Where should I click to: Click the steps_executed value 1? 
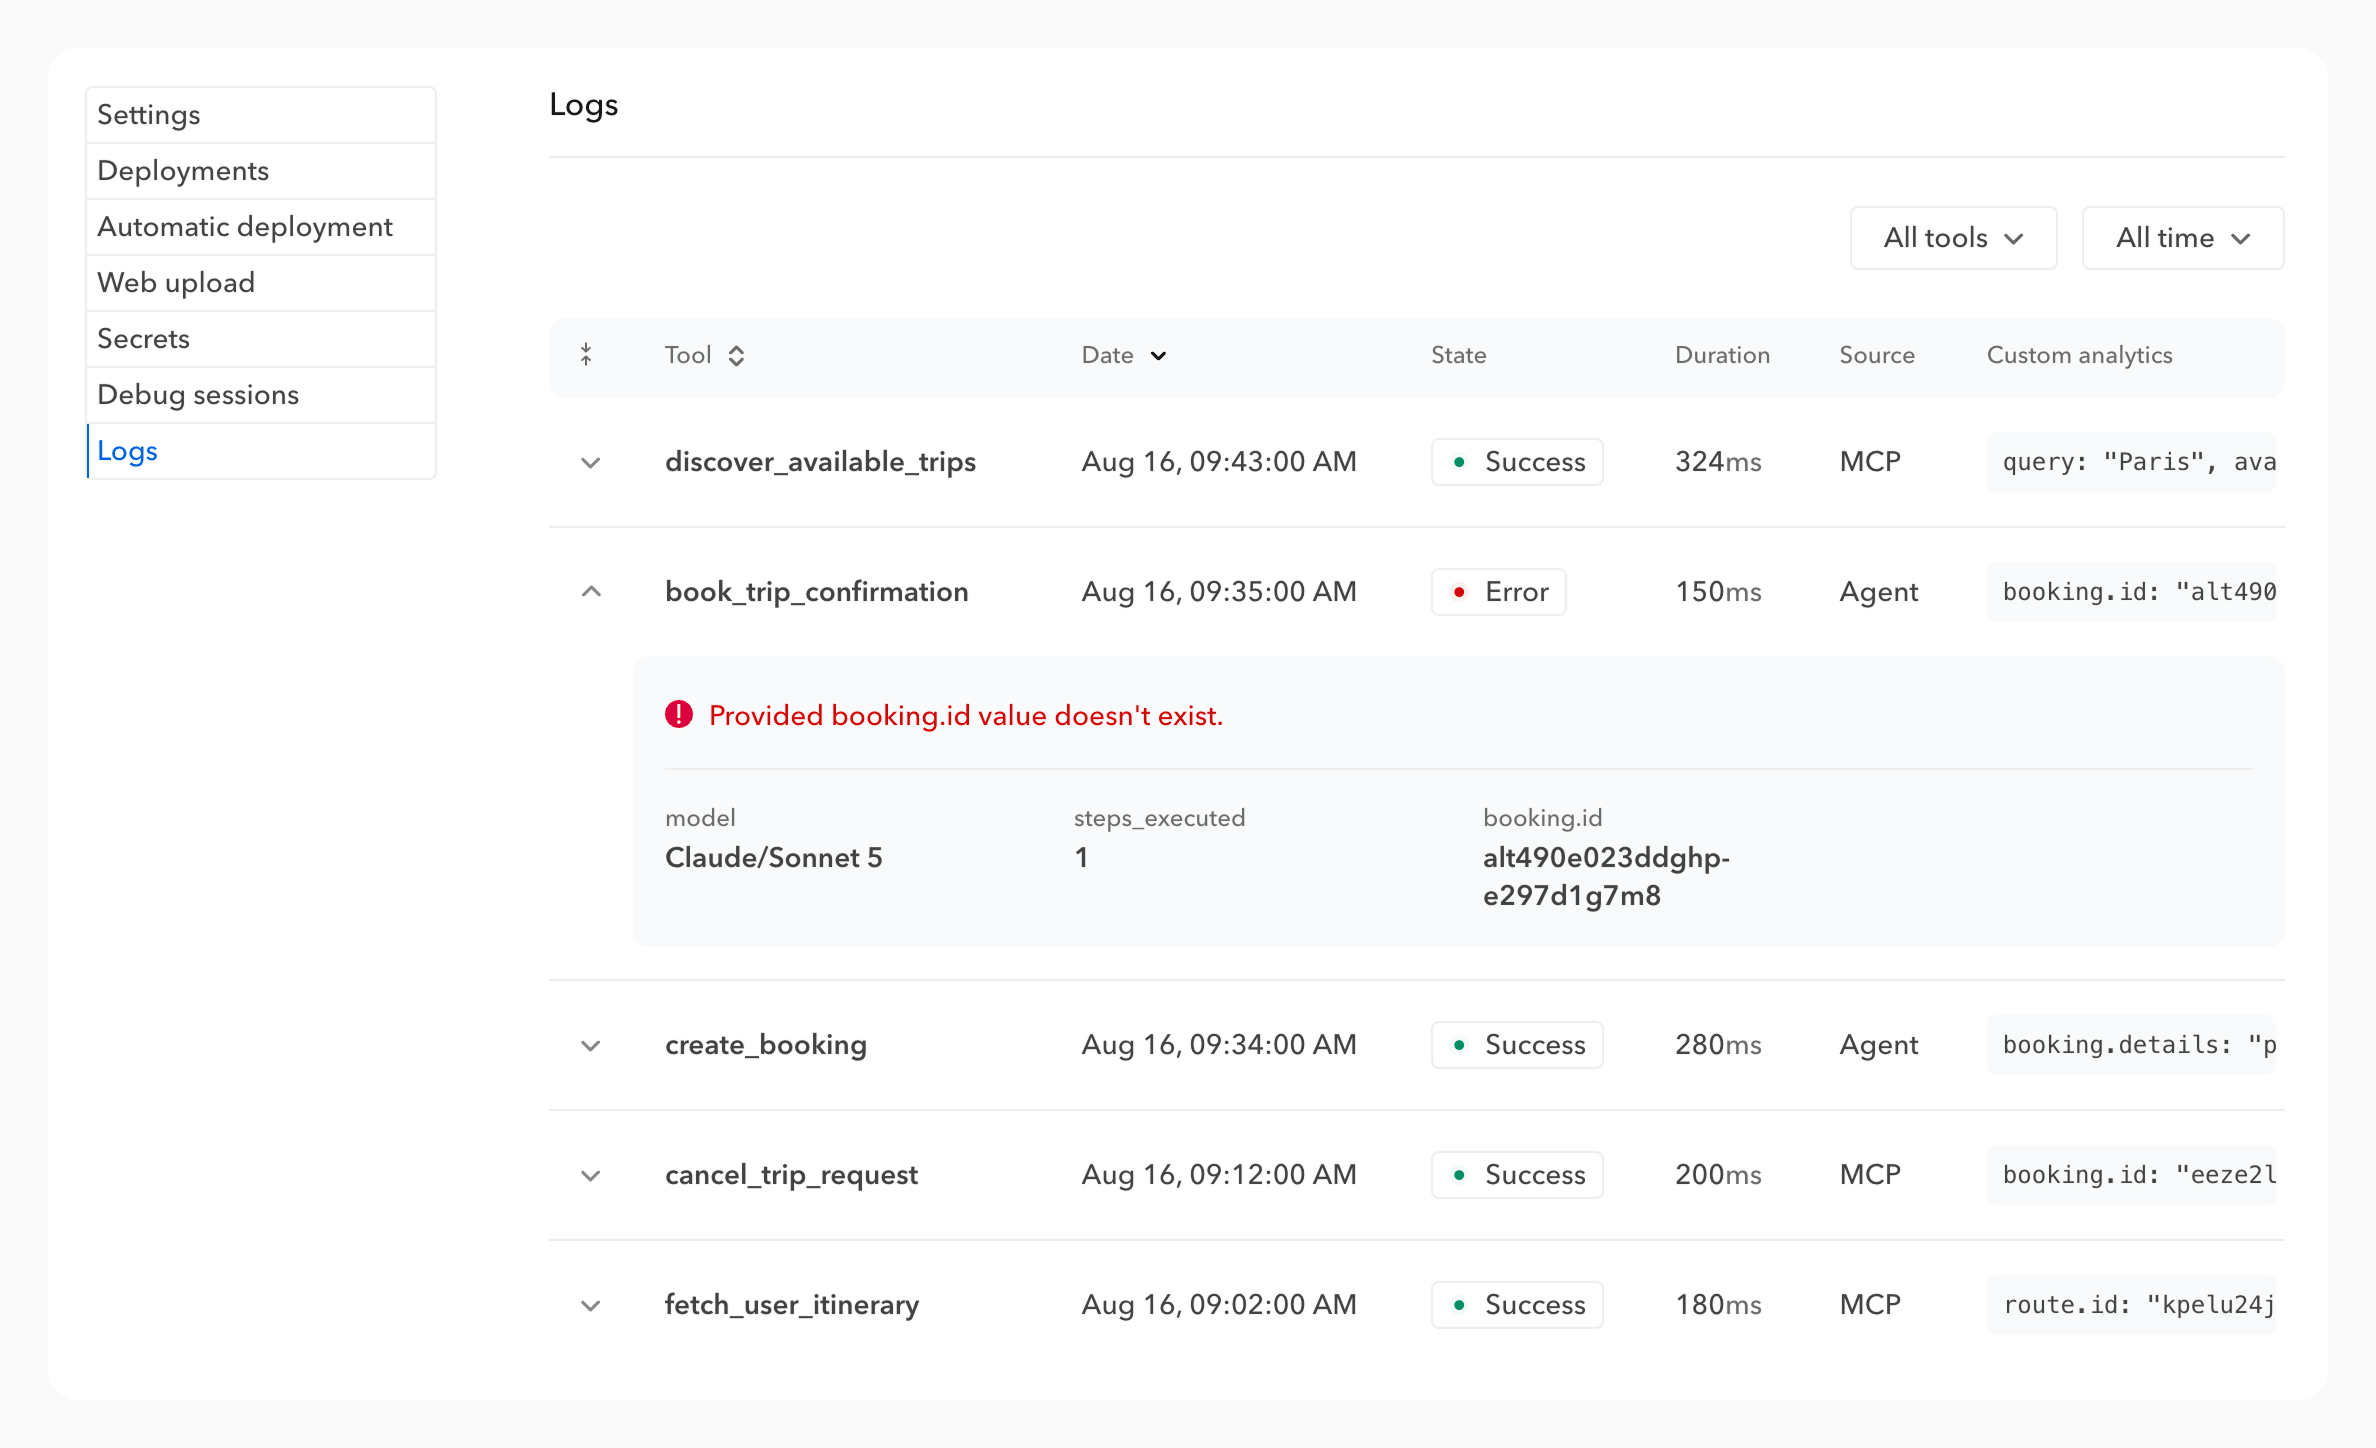pyautogui.click(x=1081, y=858)
